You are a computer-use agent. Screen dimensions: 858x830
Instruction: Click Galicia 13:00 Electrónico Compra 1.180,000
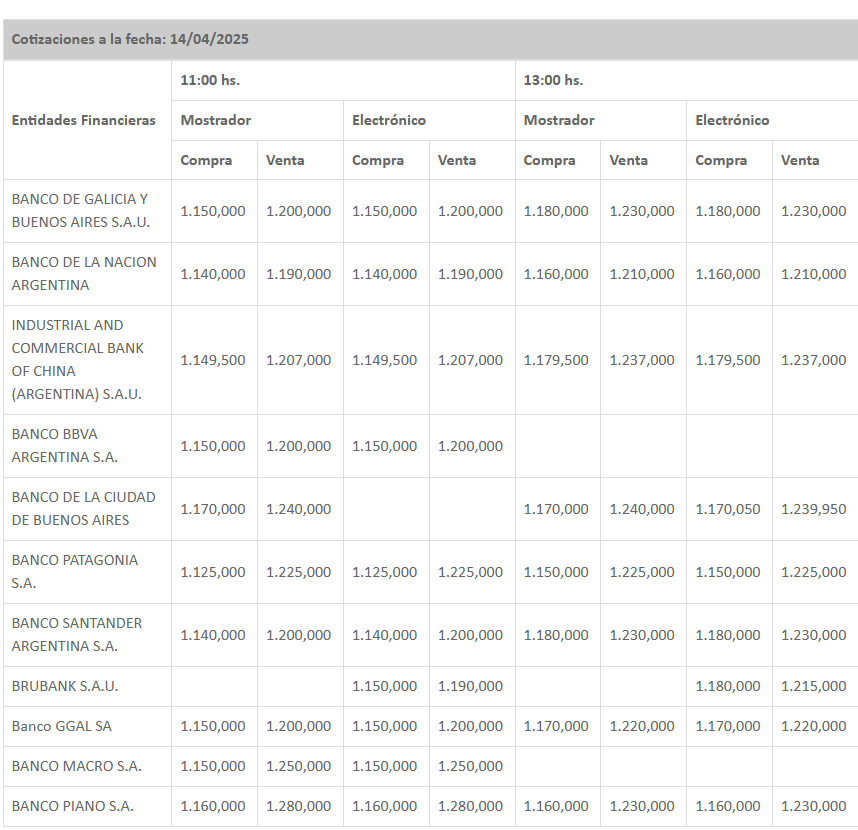click(x=728, y=211)
